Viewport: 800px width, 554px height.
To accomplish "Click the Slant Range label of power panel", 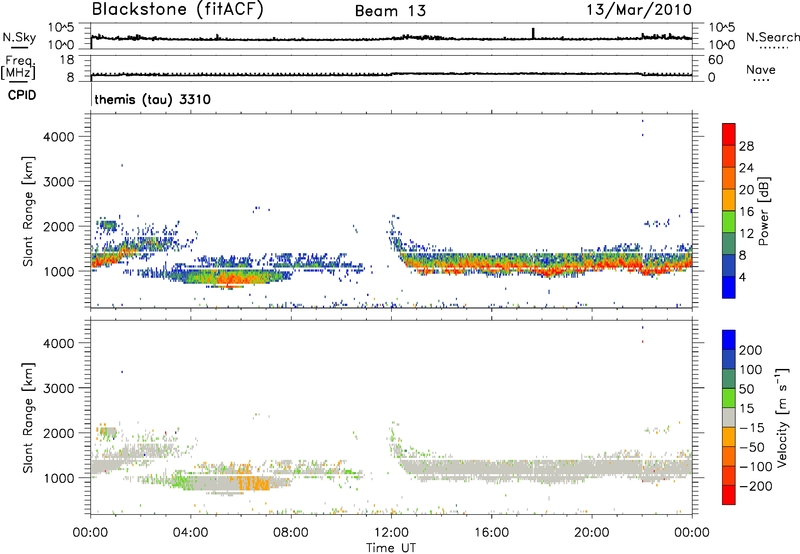I will coord(28,211).
